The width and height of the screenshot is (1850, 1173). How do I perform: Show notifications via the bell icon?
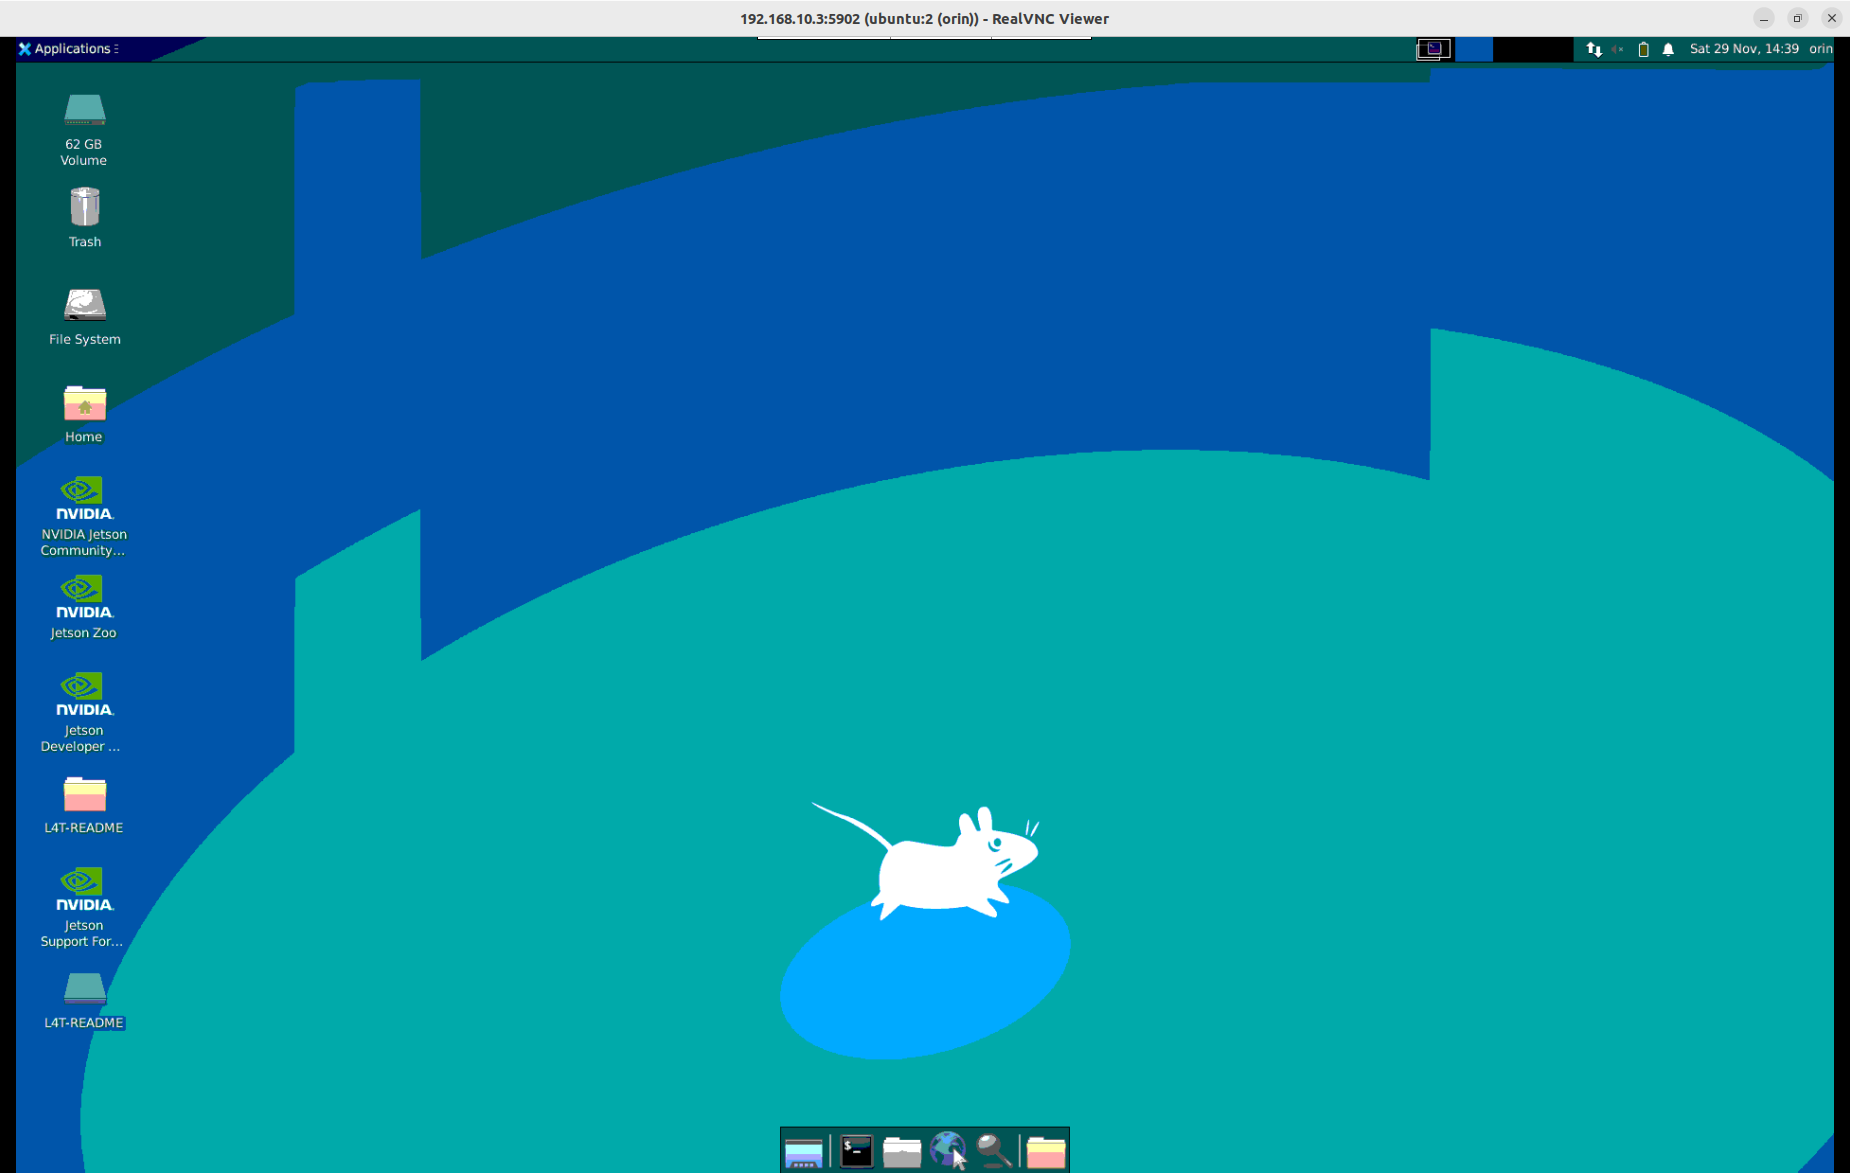[x=1668, y=49]
